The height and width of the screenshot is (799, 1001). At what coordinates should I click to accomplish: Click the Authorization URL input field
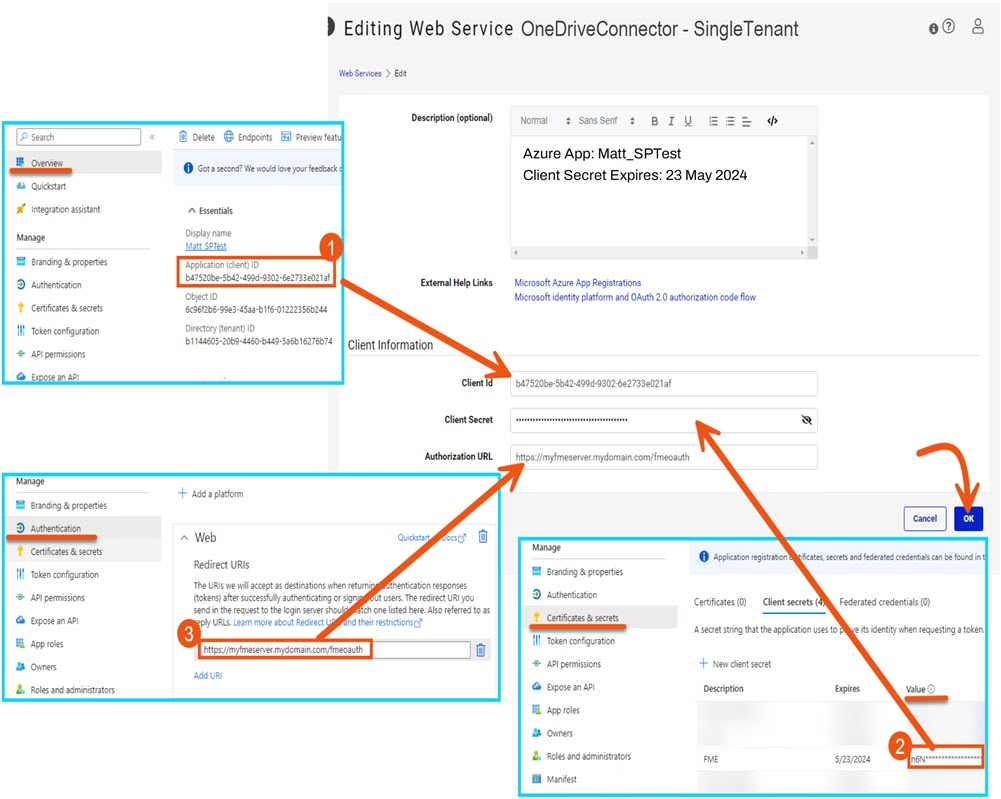coord(664,457)
